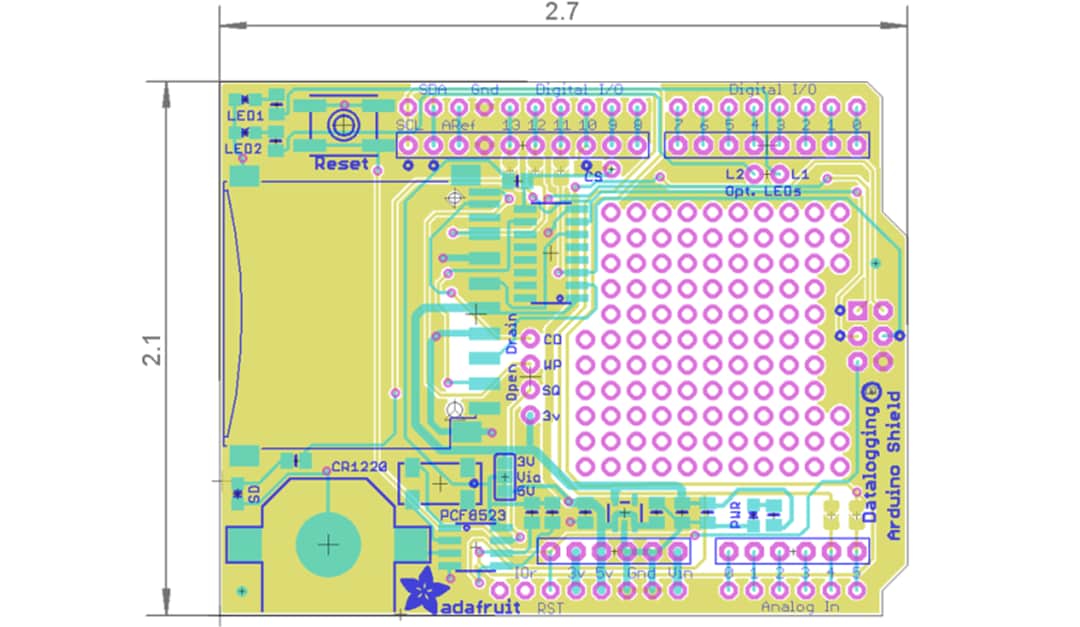Select the 3V Via 6V jumper block
The width and height of the screenshot is (1080, 627).
pos(504,474)
